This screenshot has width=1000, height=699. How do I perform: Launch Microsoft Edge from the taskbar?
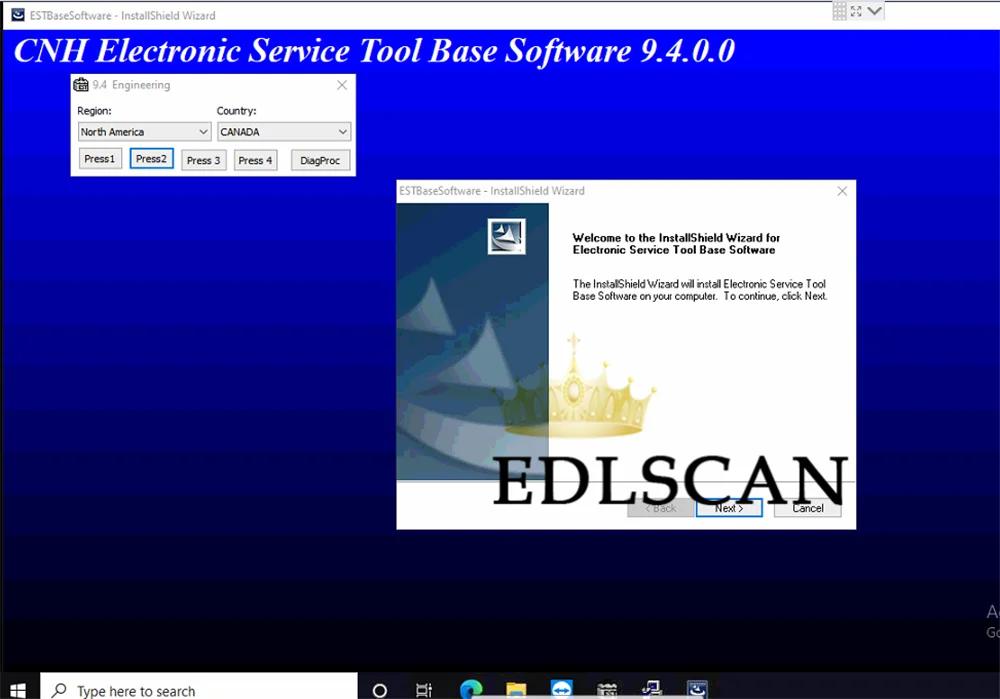471,689
